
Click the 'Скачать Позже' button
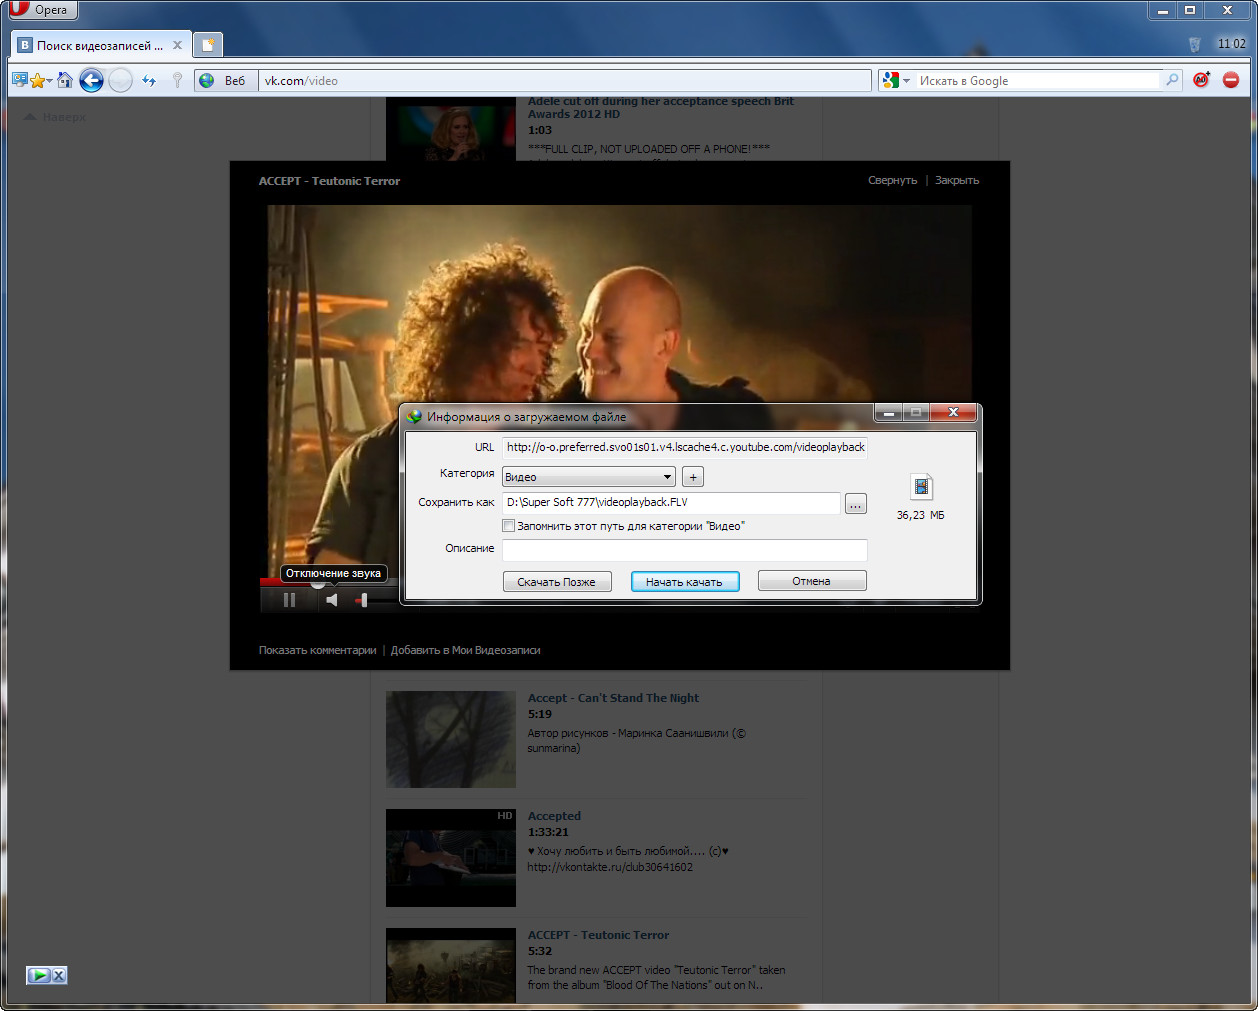(x=557, y=582)
